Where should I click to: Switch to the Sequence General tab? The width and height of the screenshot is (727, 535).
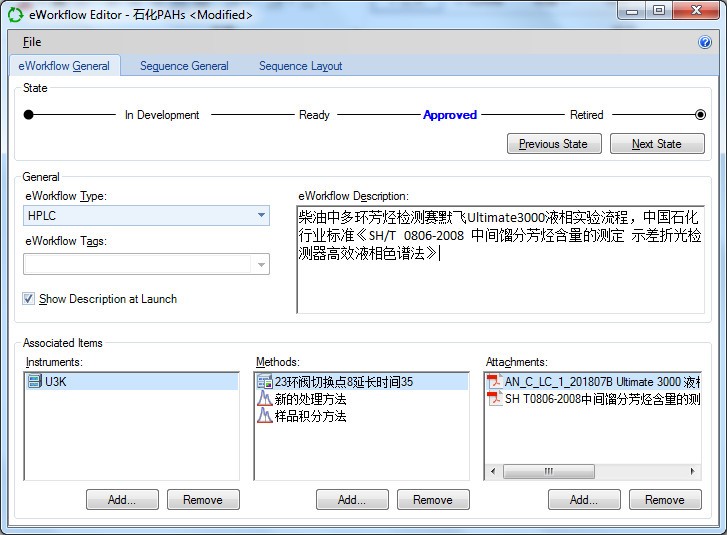(184, 66)
